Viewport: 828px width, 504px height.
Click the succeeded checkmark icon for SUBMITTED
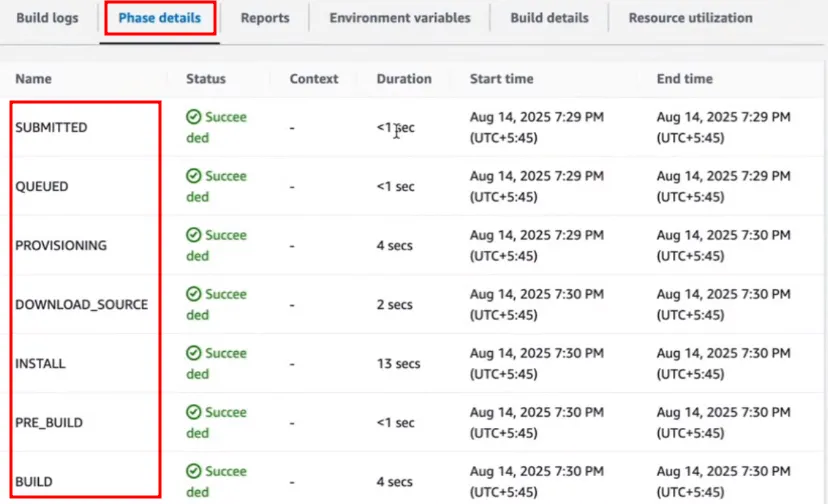(x=194, y=117)
